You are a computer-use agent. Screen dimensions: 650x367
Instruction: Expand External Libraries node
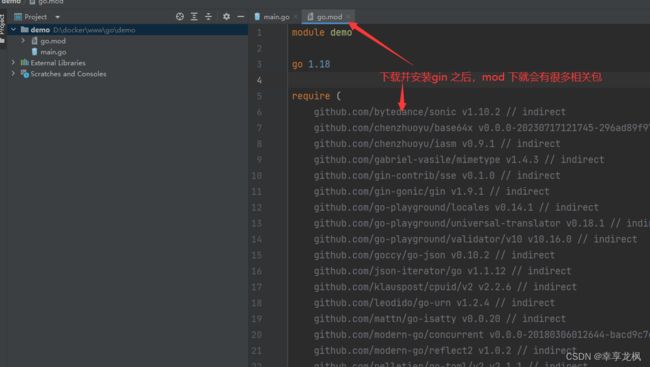13,63
